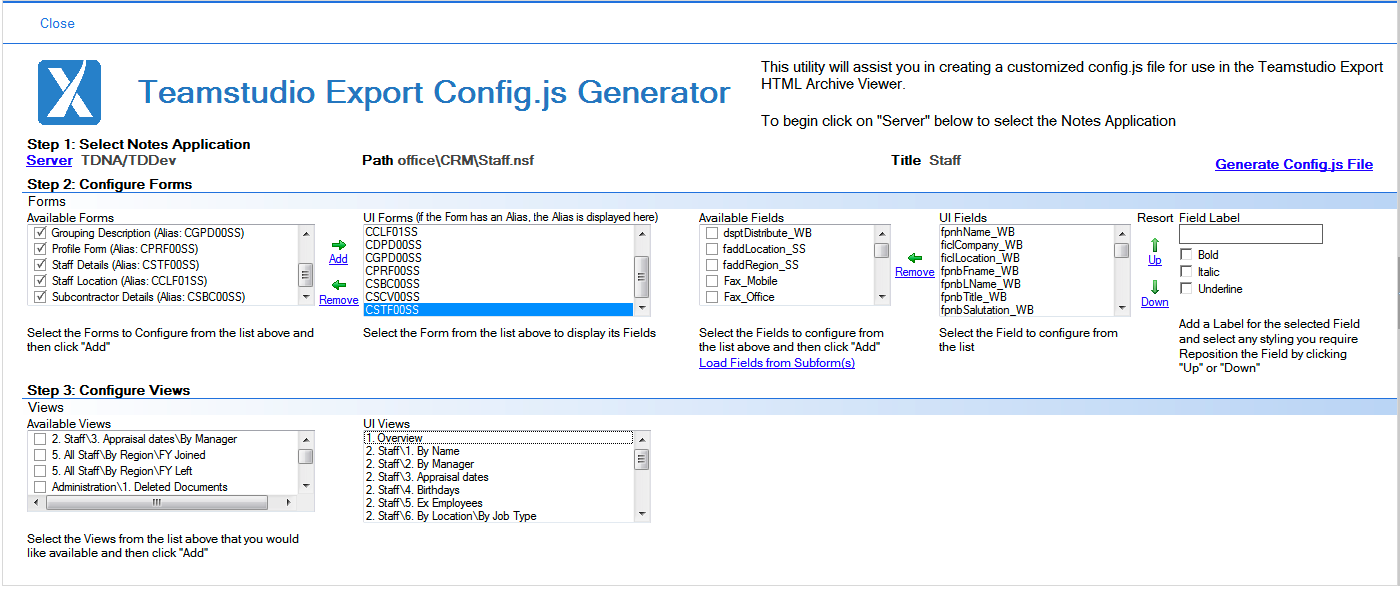Select 2. Staff\1. By Name view

(x=498, y=451)
